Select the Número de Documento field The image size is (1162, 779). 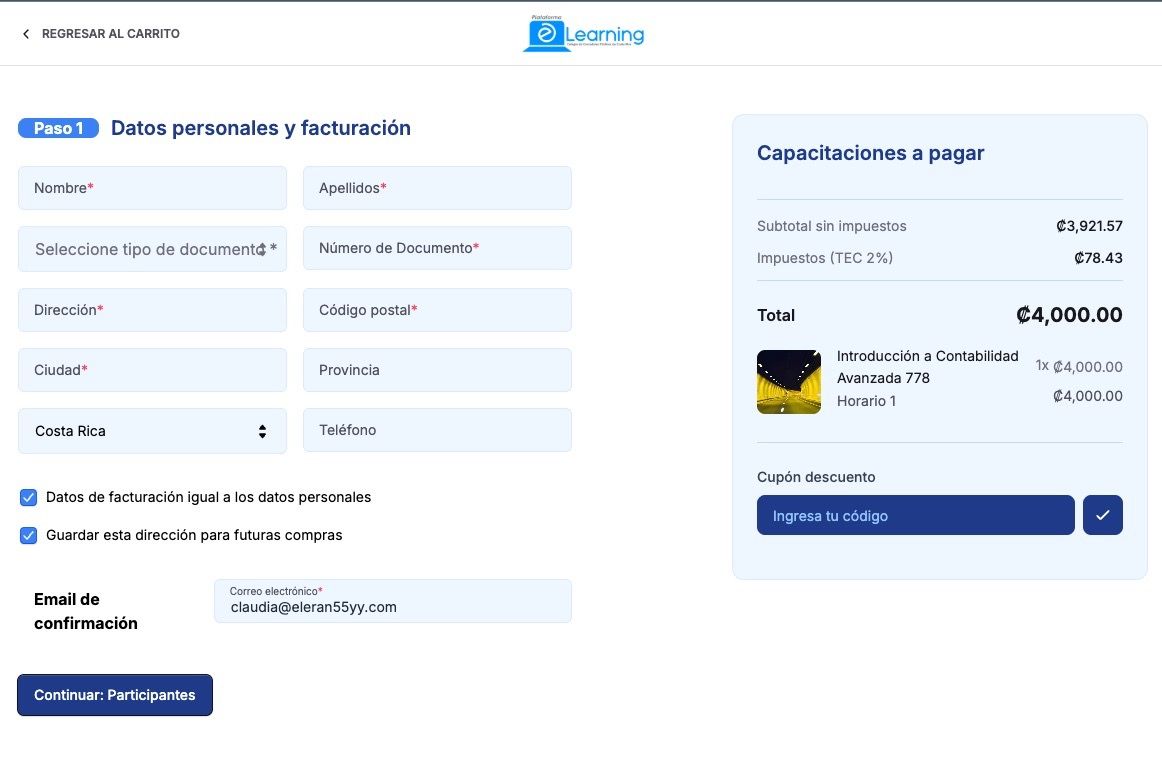(x=437, y=248)
